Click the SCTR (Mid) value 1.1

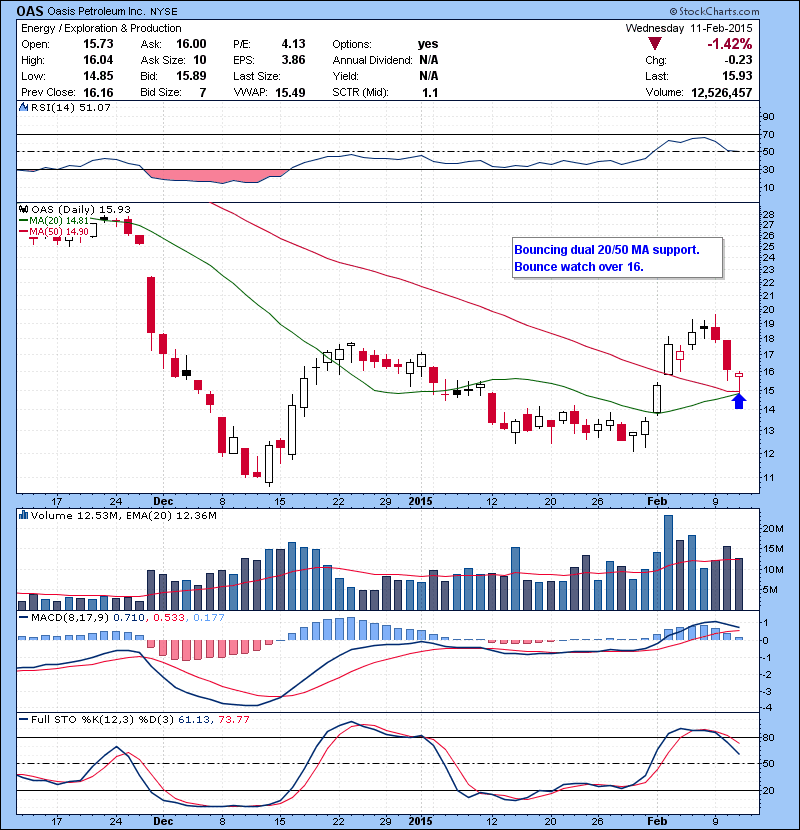click(430, 93)
